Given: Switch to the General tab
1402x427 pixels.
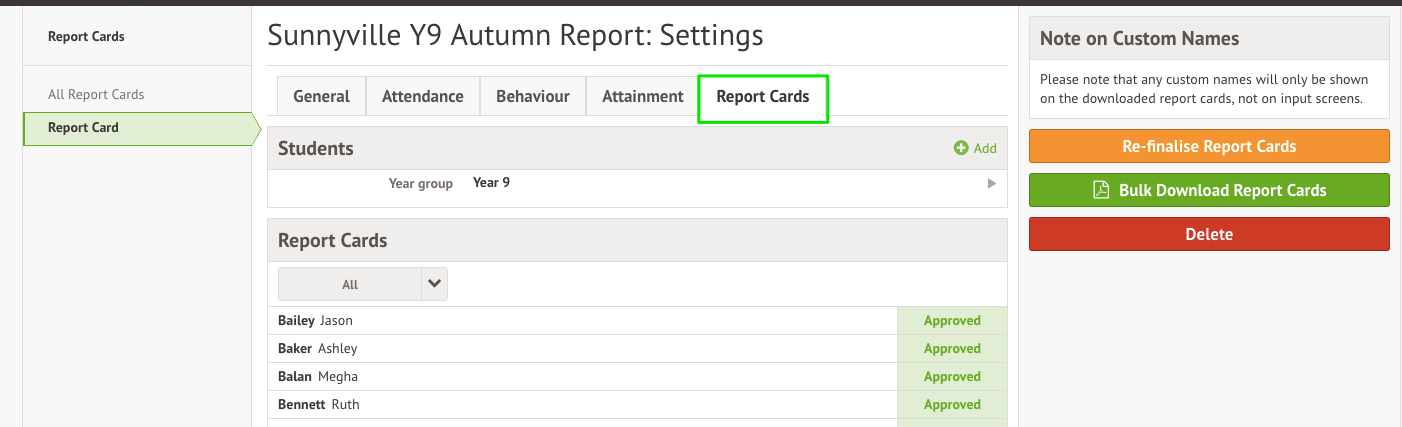Looking at the screenshot, I should pos(321,97).
